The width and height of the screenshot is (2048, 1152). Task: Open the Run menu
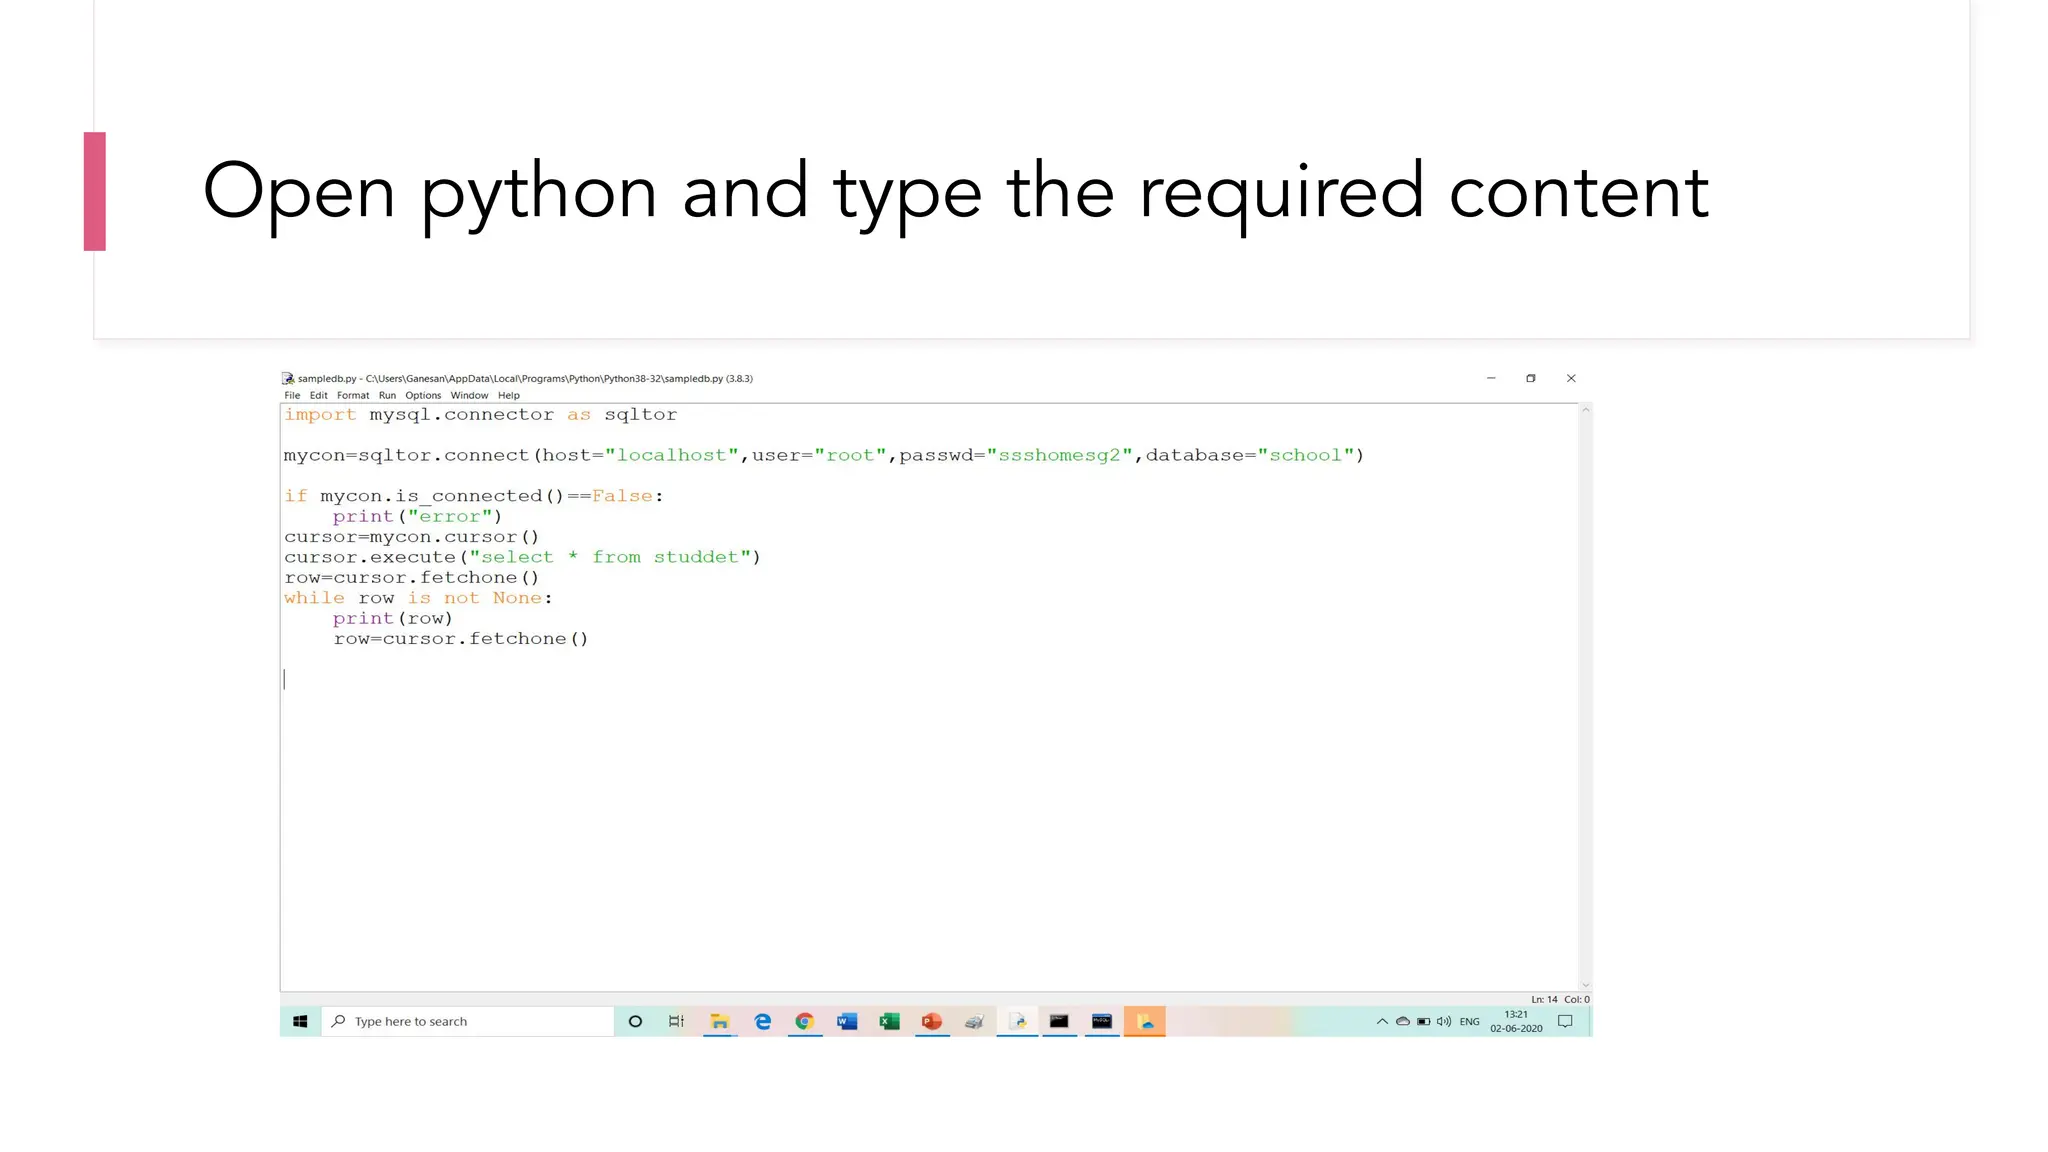coord(387,395)
